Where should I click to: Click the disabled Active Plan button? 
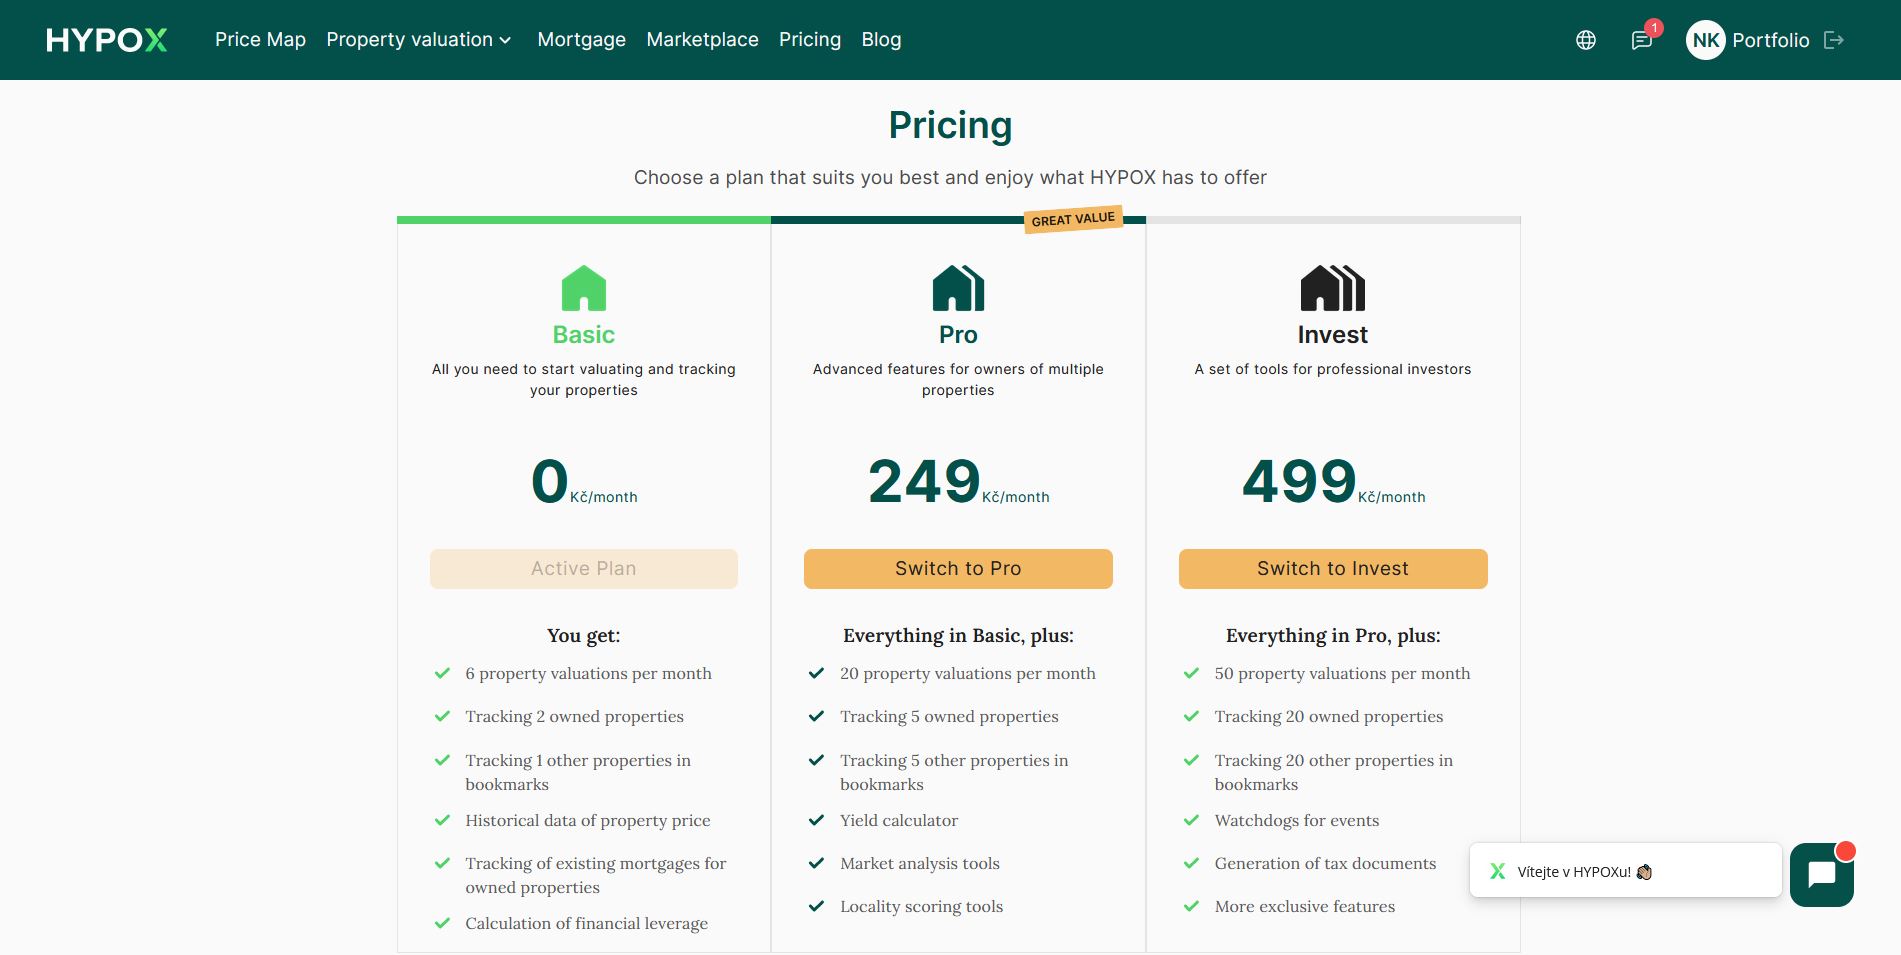[584, 568]
